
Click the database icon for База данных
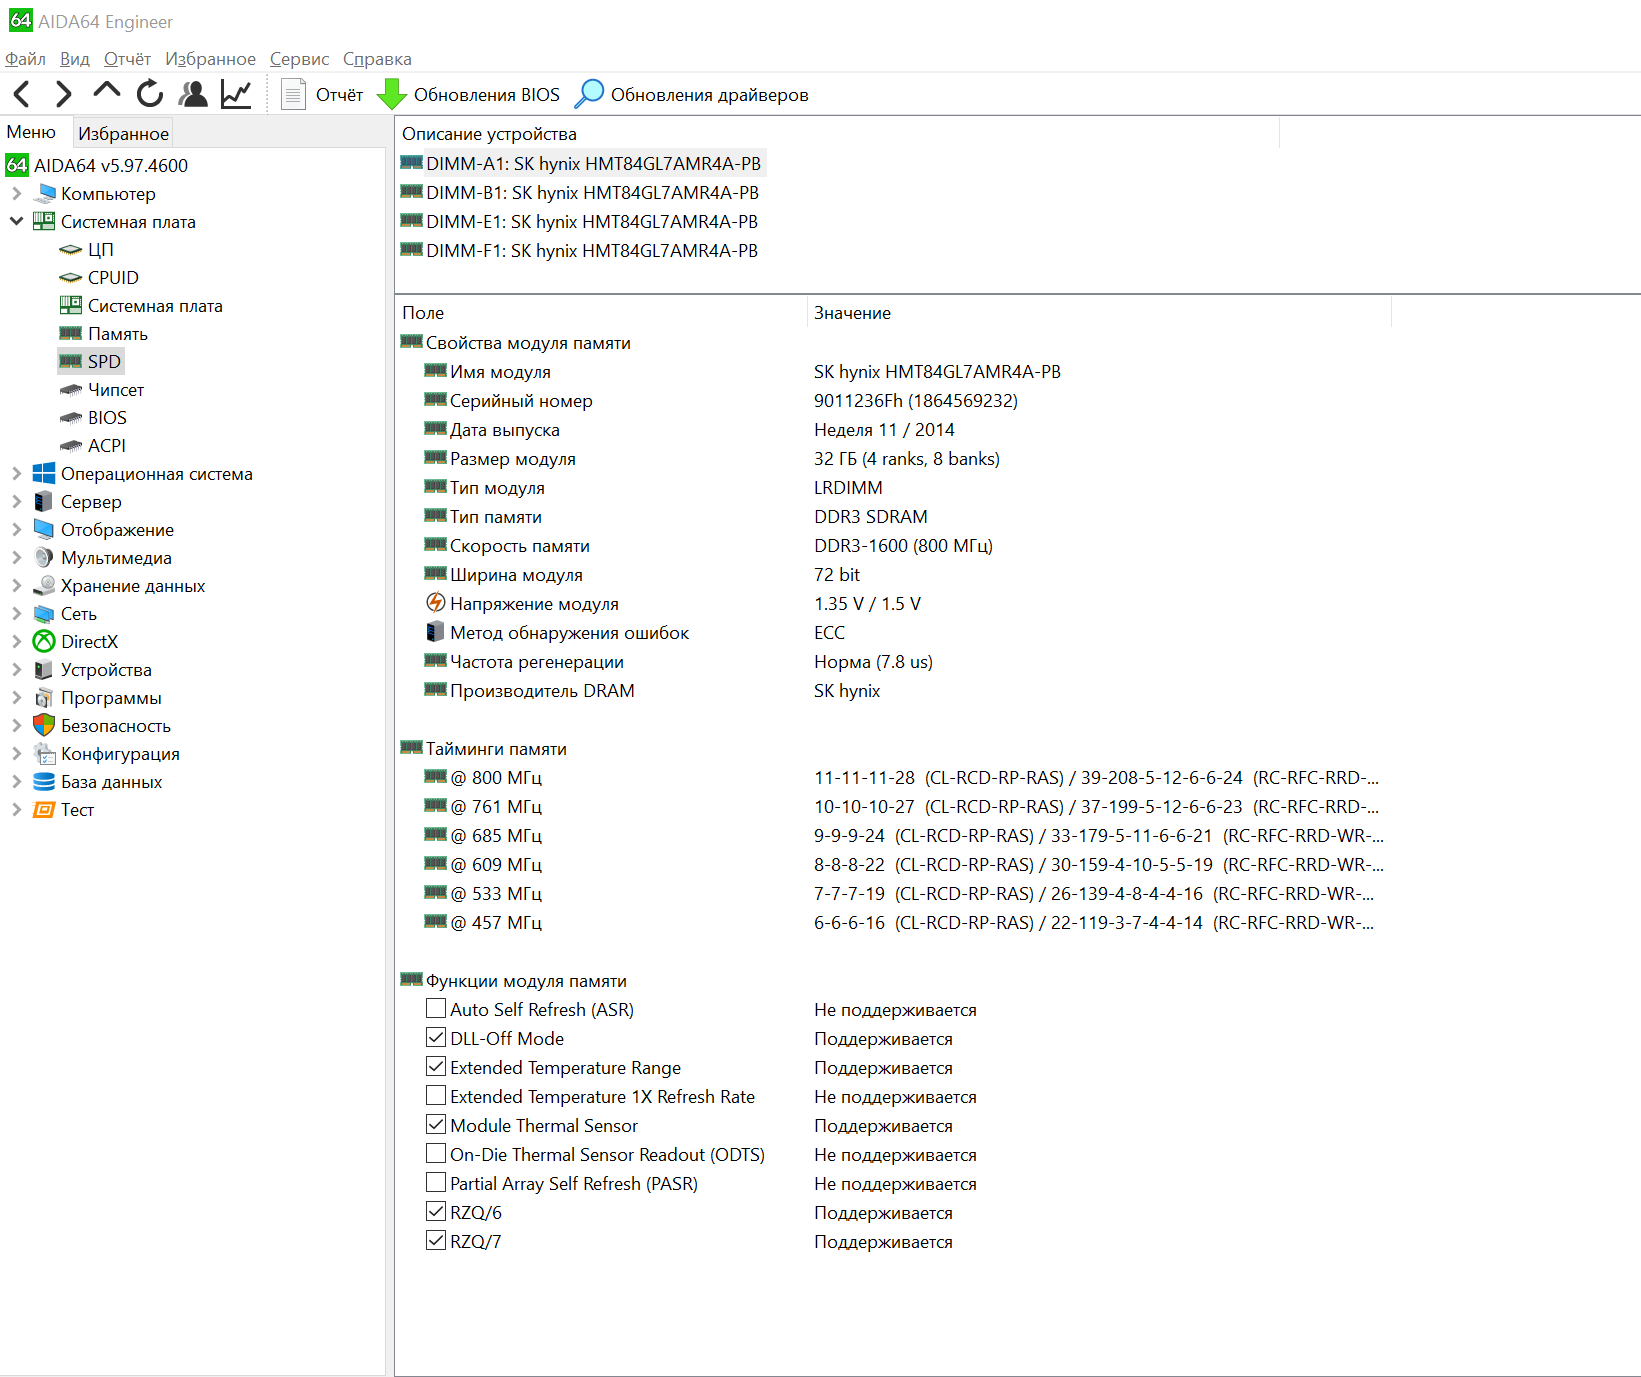(44, 782)
